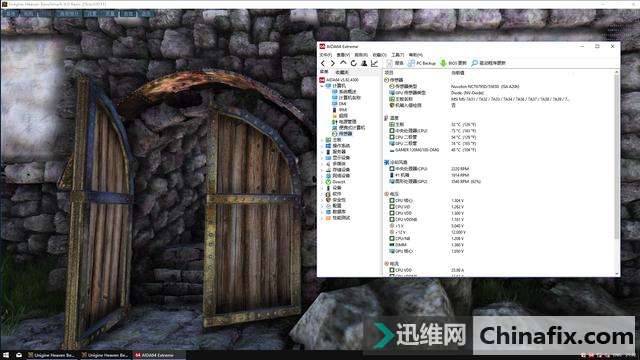This screenshot has width=640, height=360.
Task: Go up one level with the up arrow
Action: pyautogui.click(x=343, y=63)
